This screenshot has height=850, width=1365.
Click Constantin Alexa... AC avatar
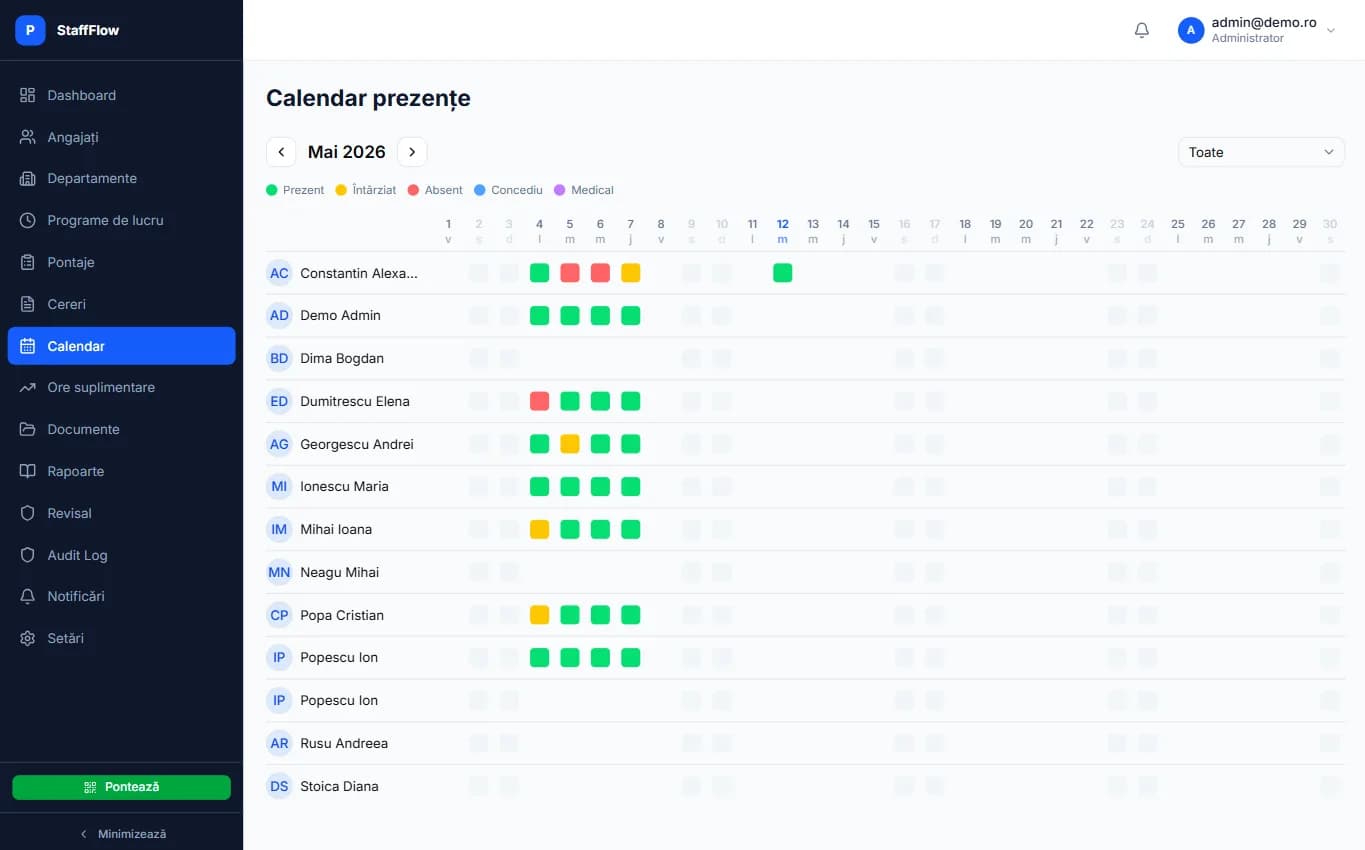pyautogui.click(x=279, y=273)
